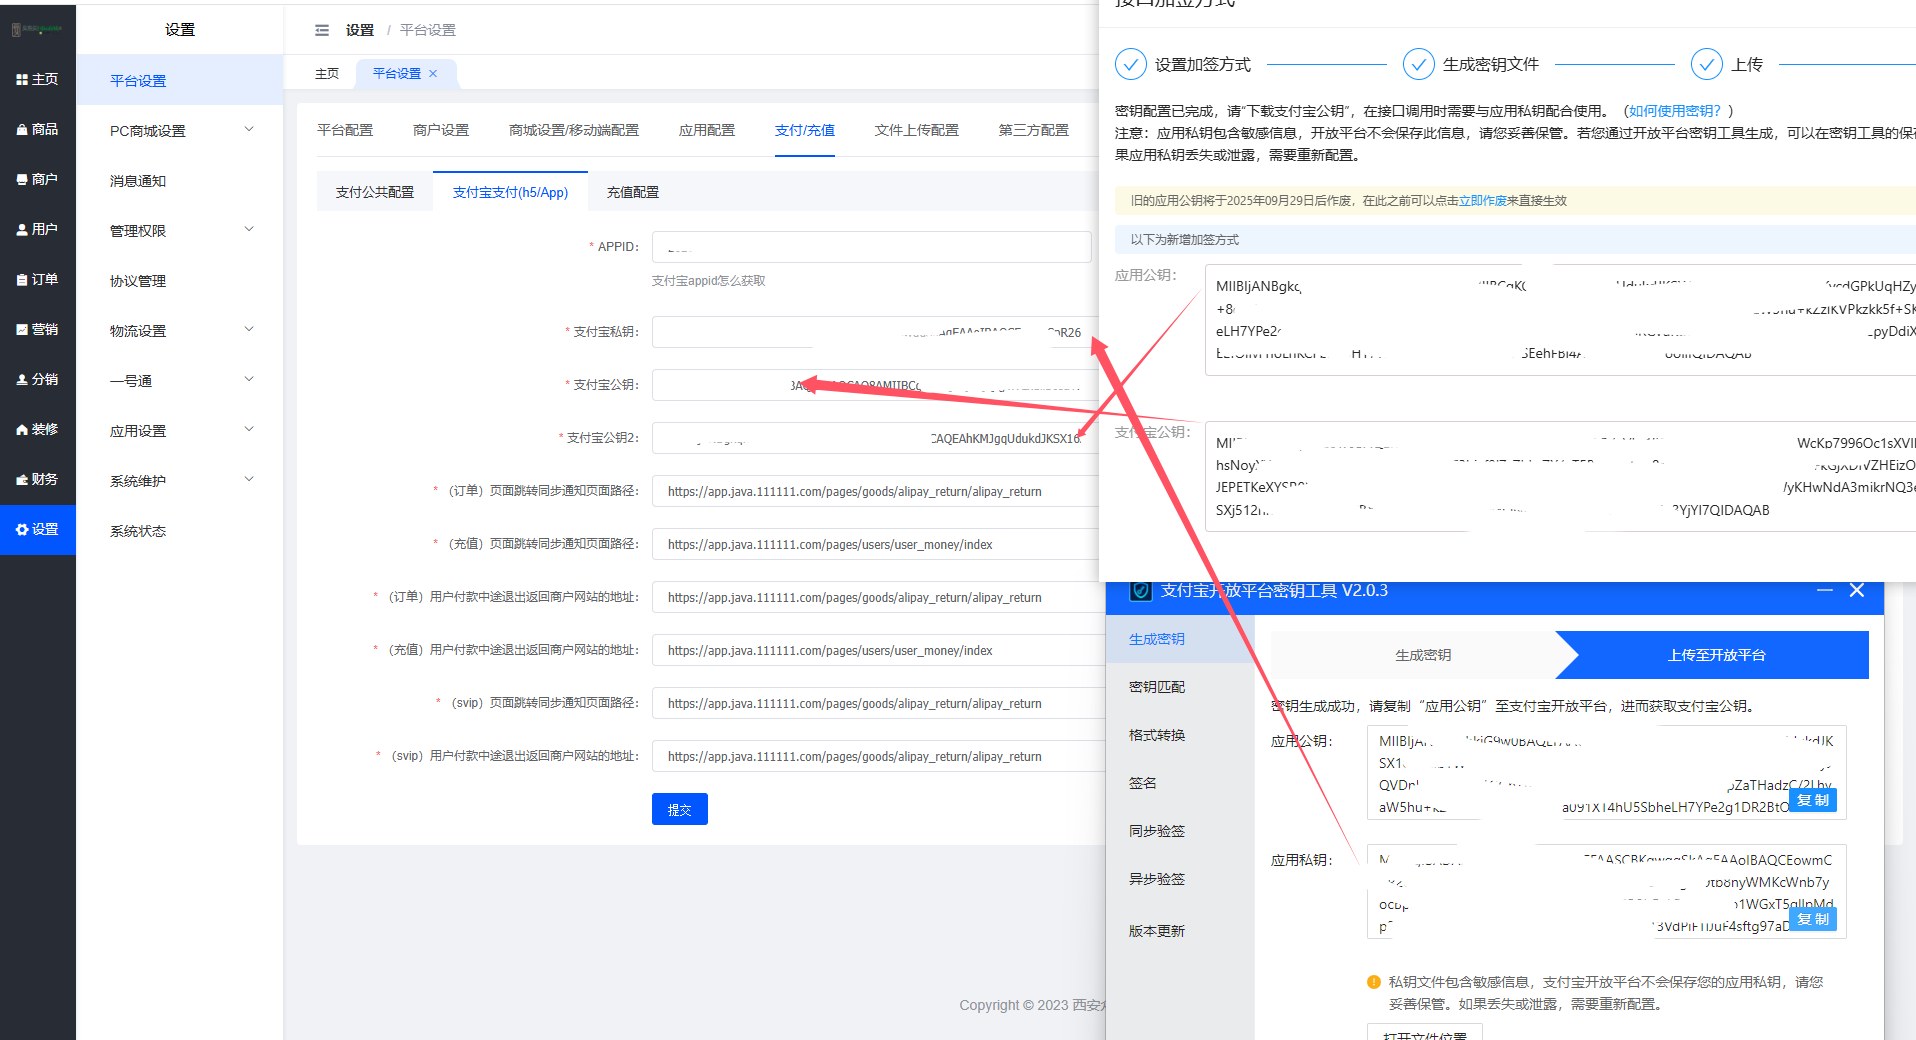Open 财务 in the dark sidebar
Viewport: 1916px width, 1040px height.
coord(38,479)
